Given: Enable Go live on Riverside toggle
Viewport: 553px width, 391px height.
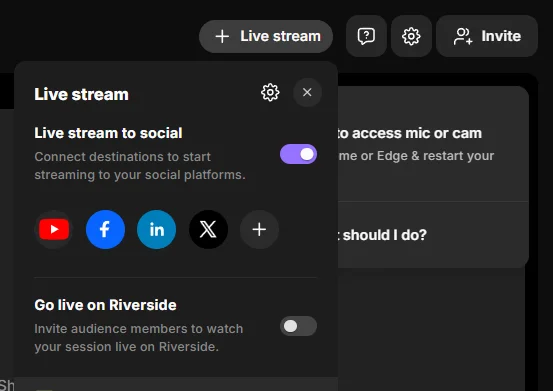Looking at the screenshot, I should pyautogui.click(x=298, y=326).
